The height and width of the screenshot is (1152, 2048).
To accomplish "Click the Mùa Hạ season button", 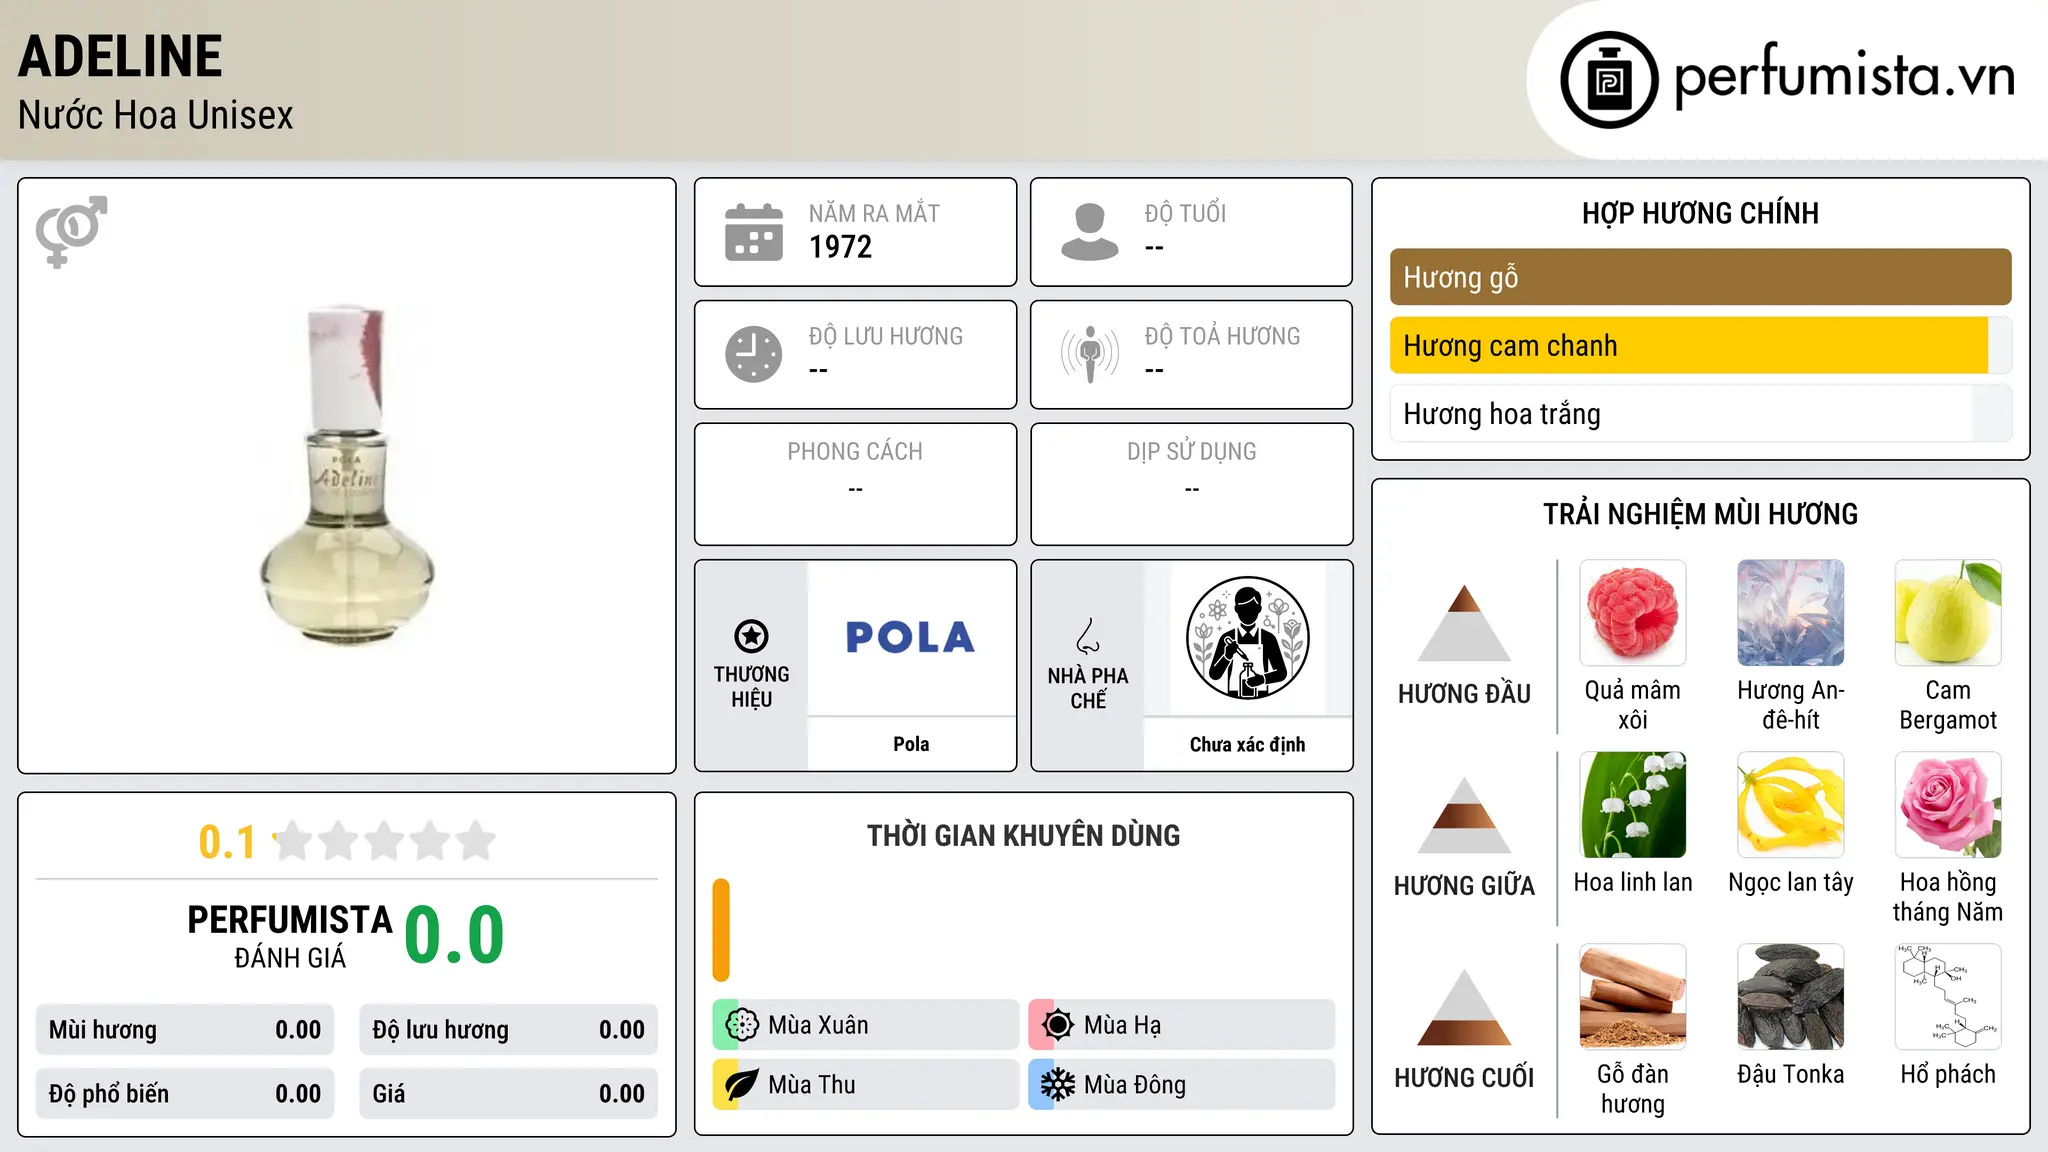I will tap(1181, 1025).
